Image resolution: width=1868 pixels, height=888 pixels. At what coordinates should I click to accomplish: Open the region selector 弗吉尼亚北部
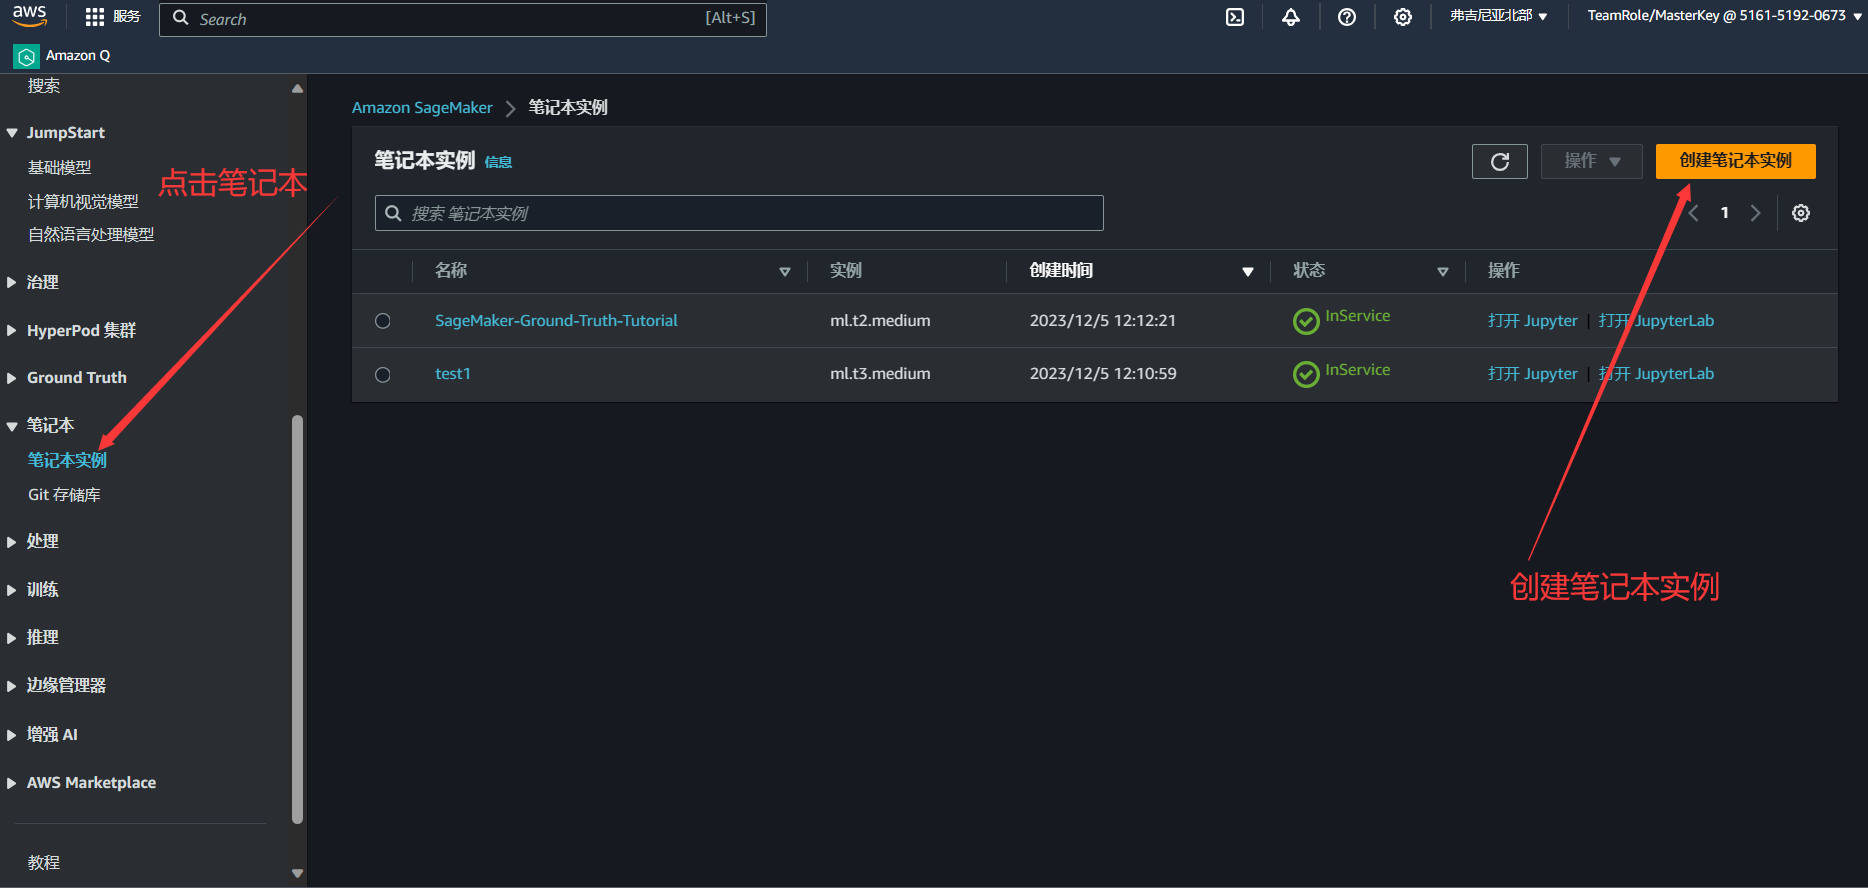pos(1498,16)
